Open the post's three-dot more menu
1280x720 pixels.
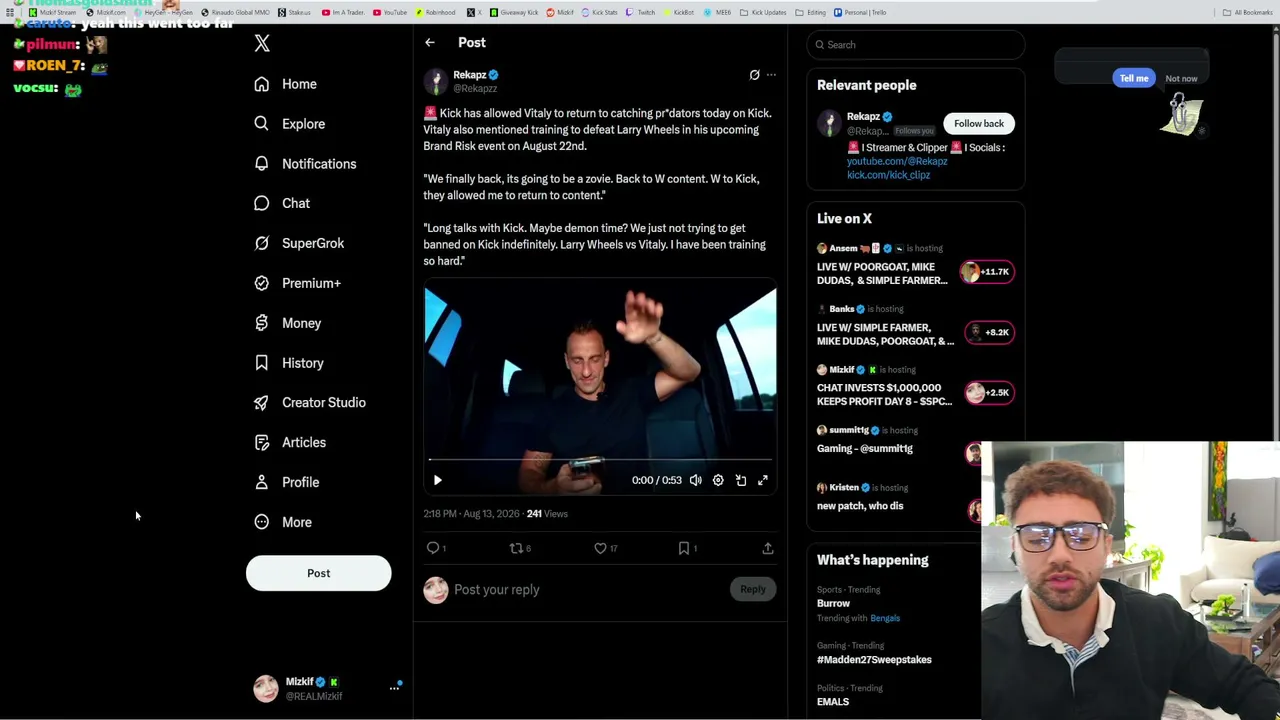(x=771, y=75)
